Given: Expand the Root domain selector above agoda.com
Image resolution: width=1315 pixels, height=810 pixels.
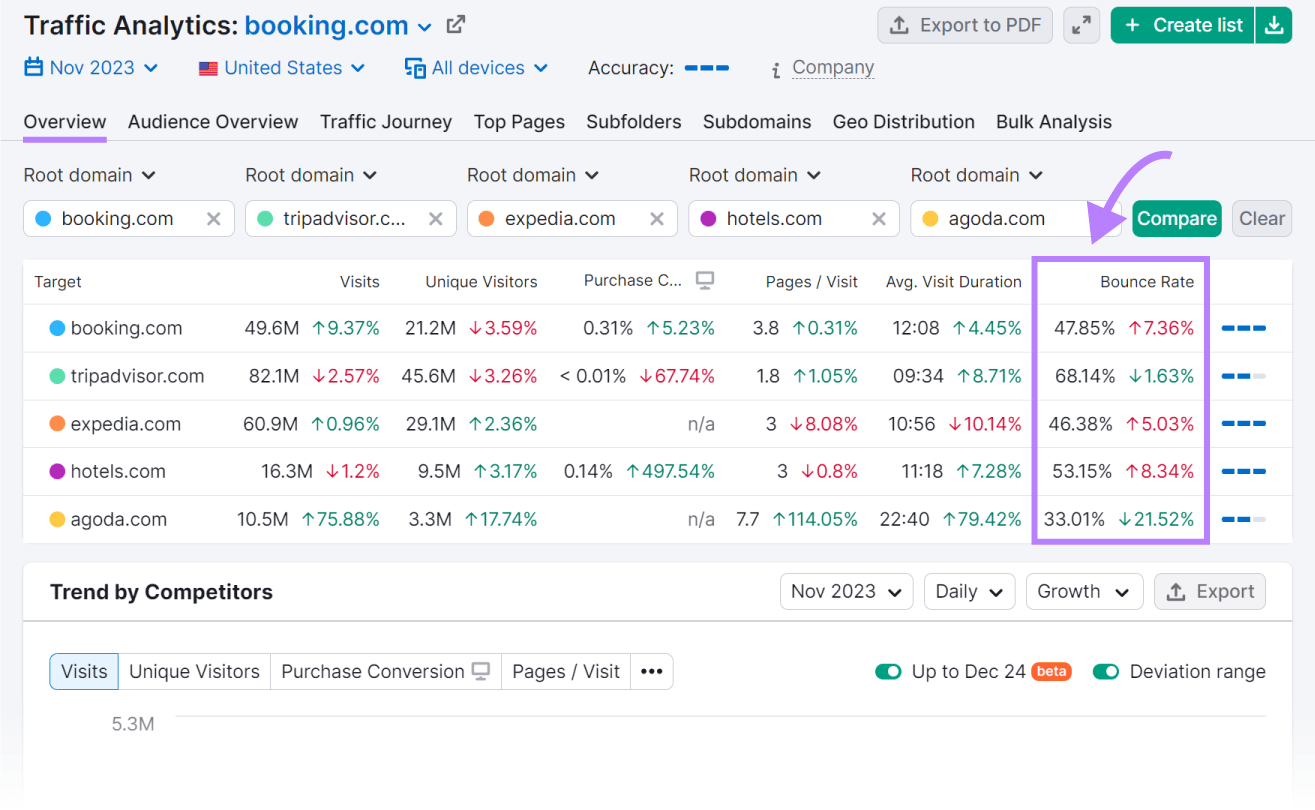Looking at the screenshot, I should tap(976, 174).
